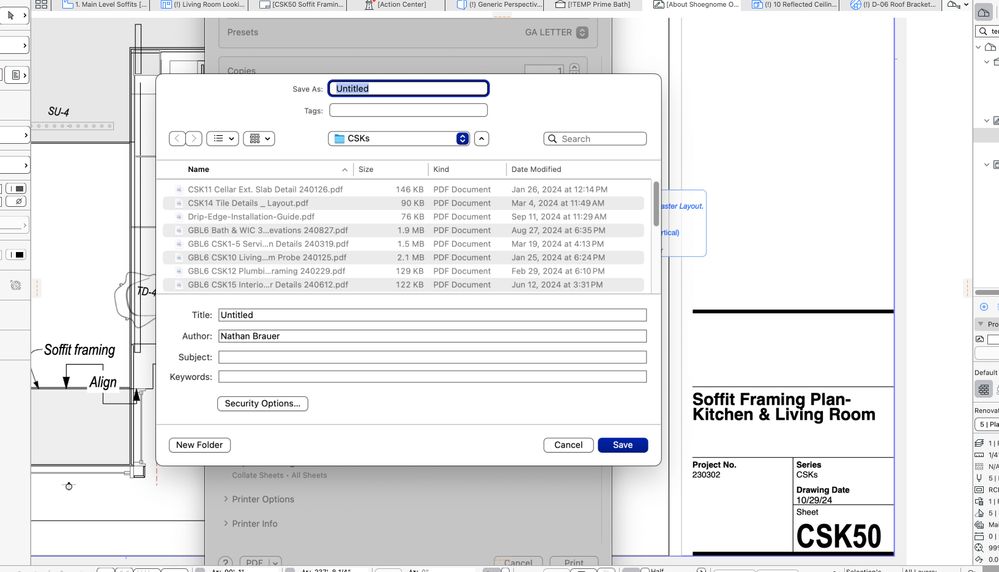Sort files by Size column
The width and height of the screenshot is (999, 572).
click(x=366, y=169)
